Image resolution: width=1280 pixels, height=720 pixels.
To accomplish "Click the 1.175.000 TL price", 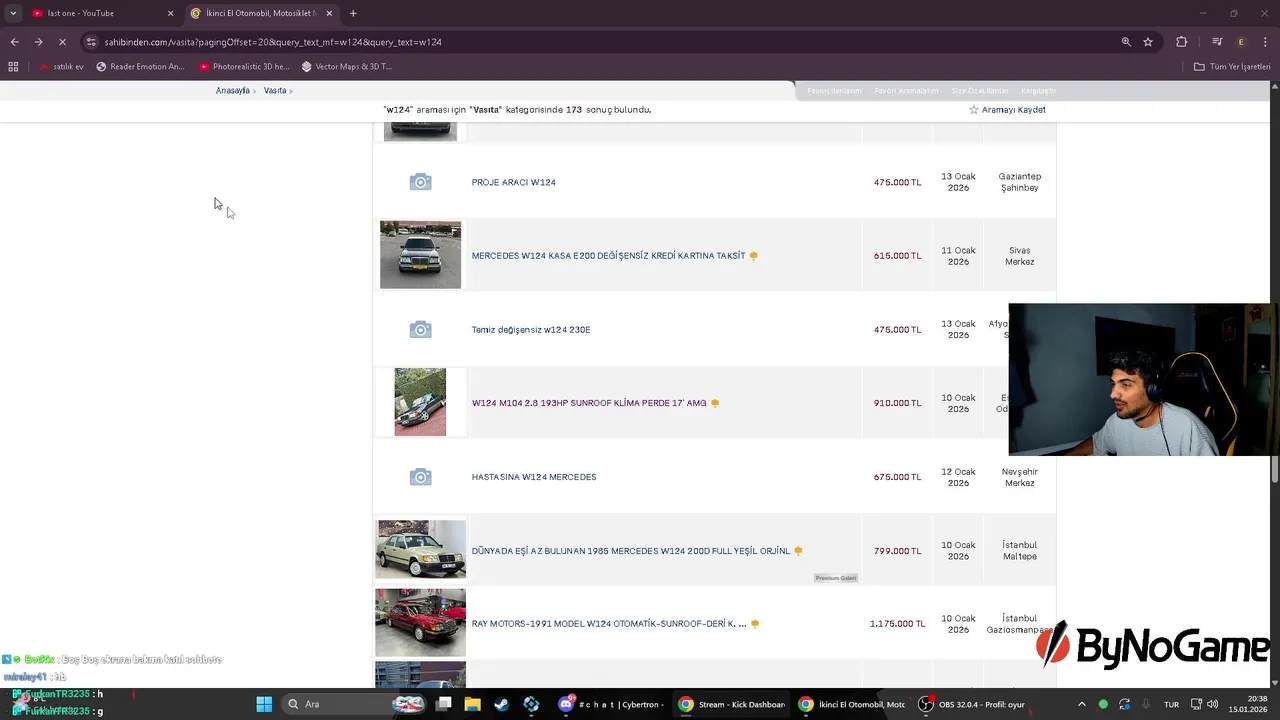I will pyautogui.click(x=898, y=624).
